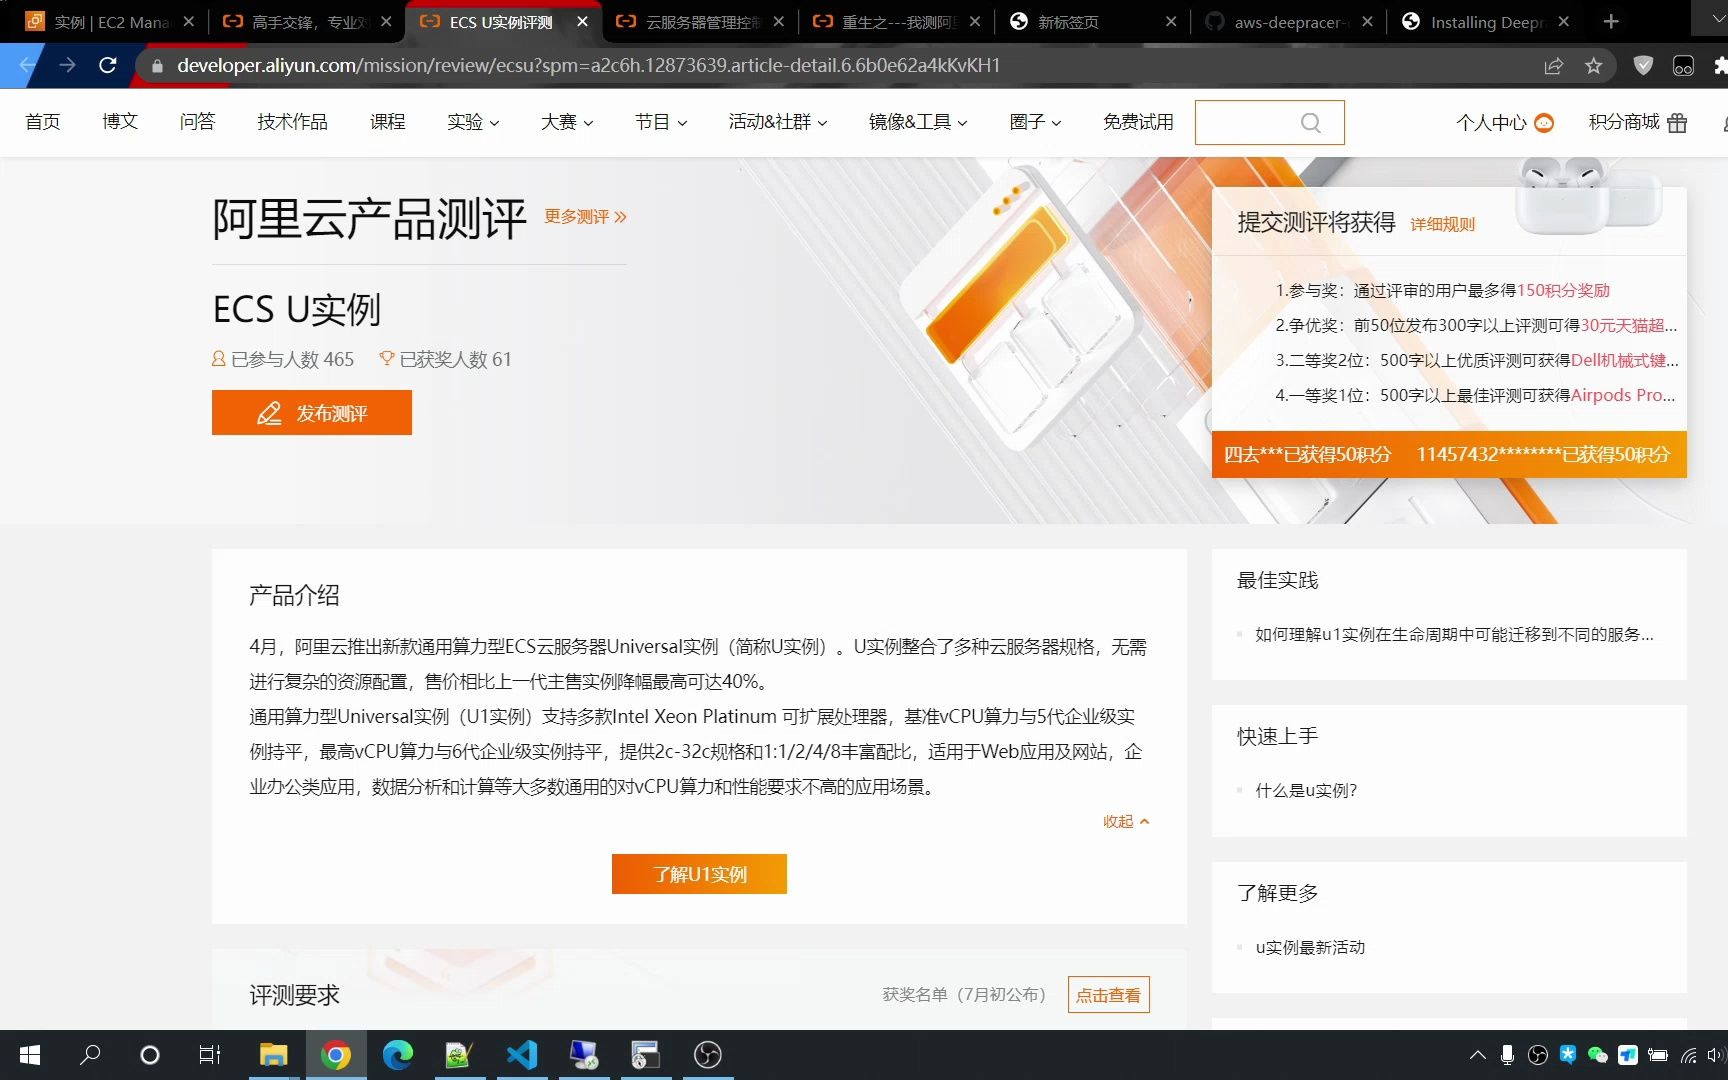The image size is (1728, 1080).
Task: Show hidden system tray icons
Action: pyautogui.click(x=1477, y=1055)
